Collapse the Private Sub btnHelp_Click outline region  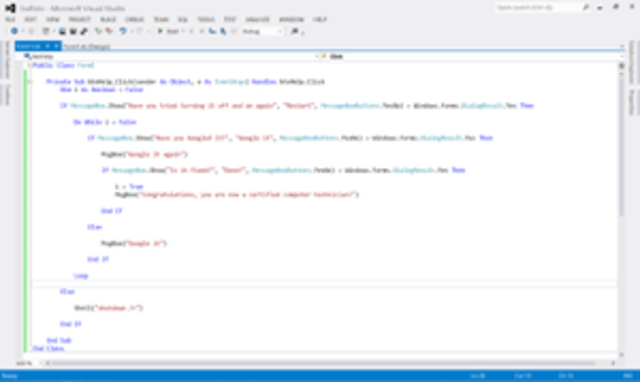tap(29, 82)
